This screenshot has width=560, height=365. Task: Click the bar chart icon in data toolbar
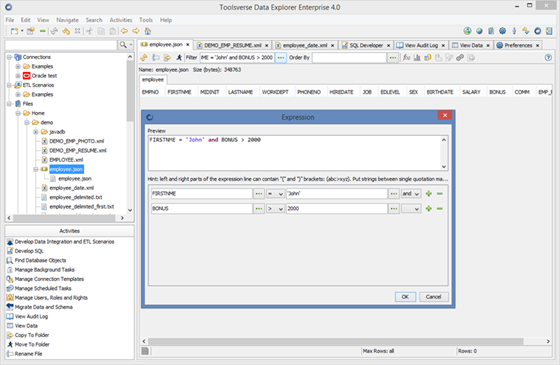click(x=417, y=58)
